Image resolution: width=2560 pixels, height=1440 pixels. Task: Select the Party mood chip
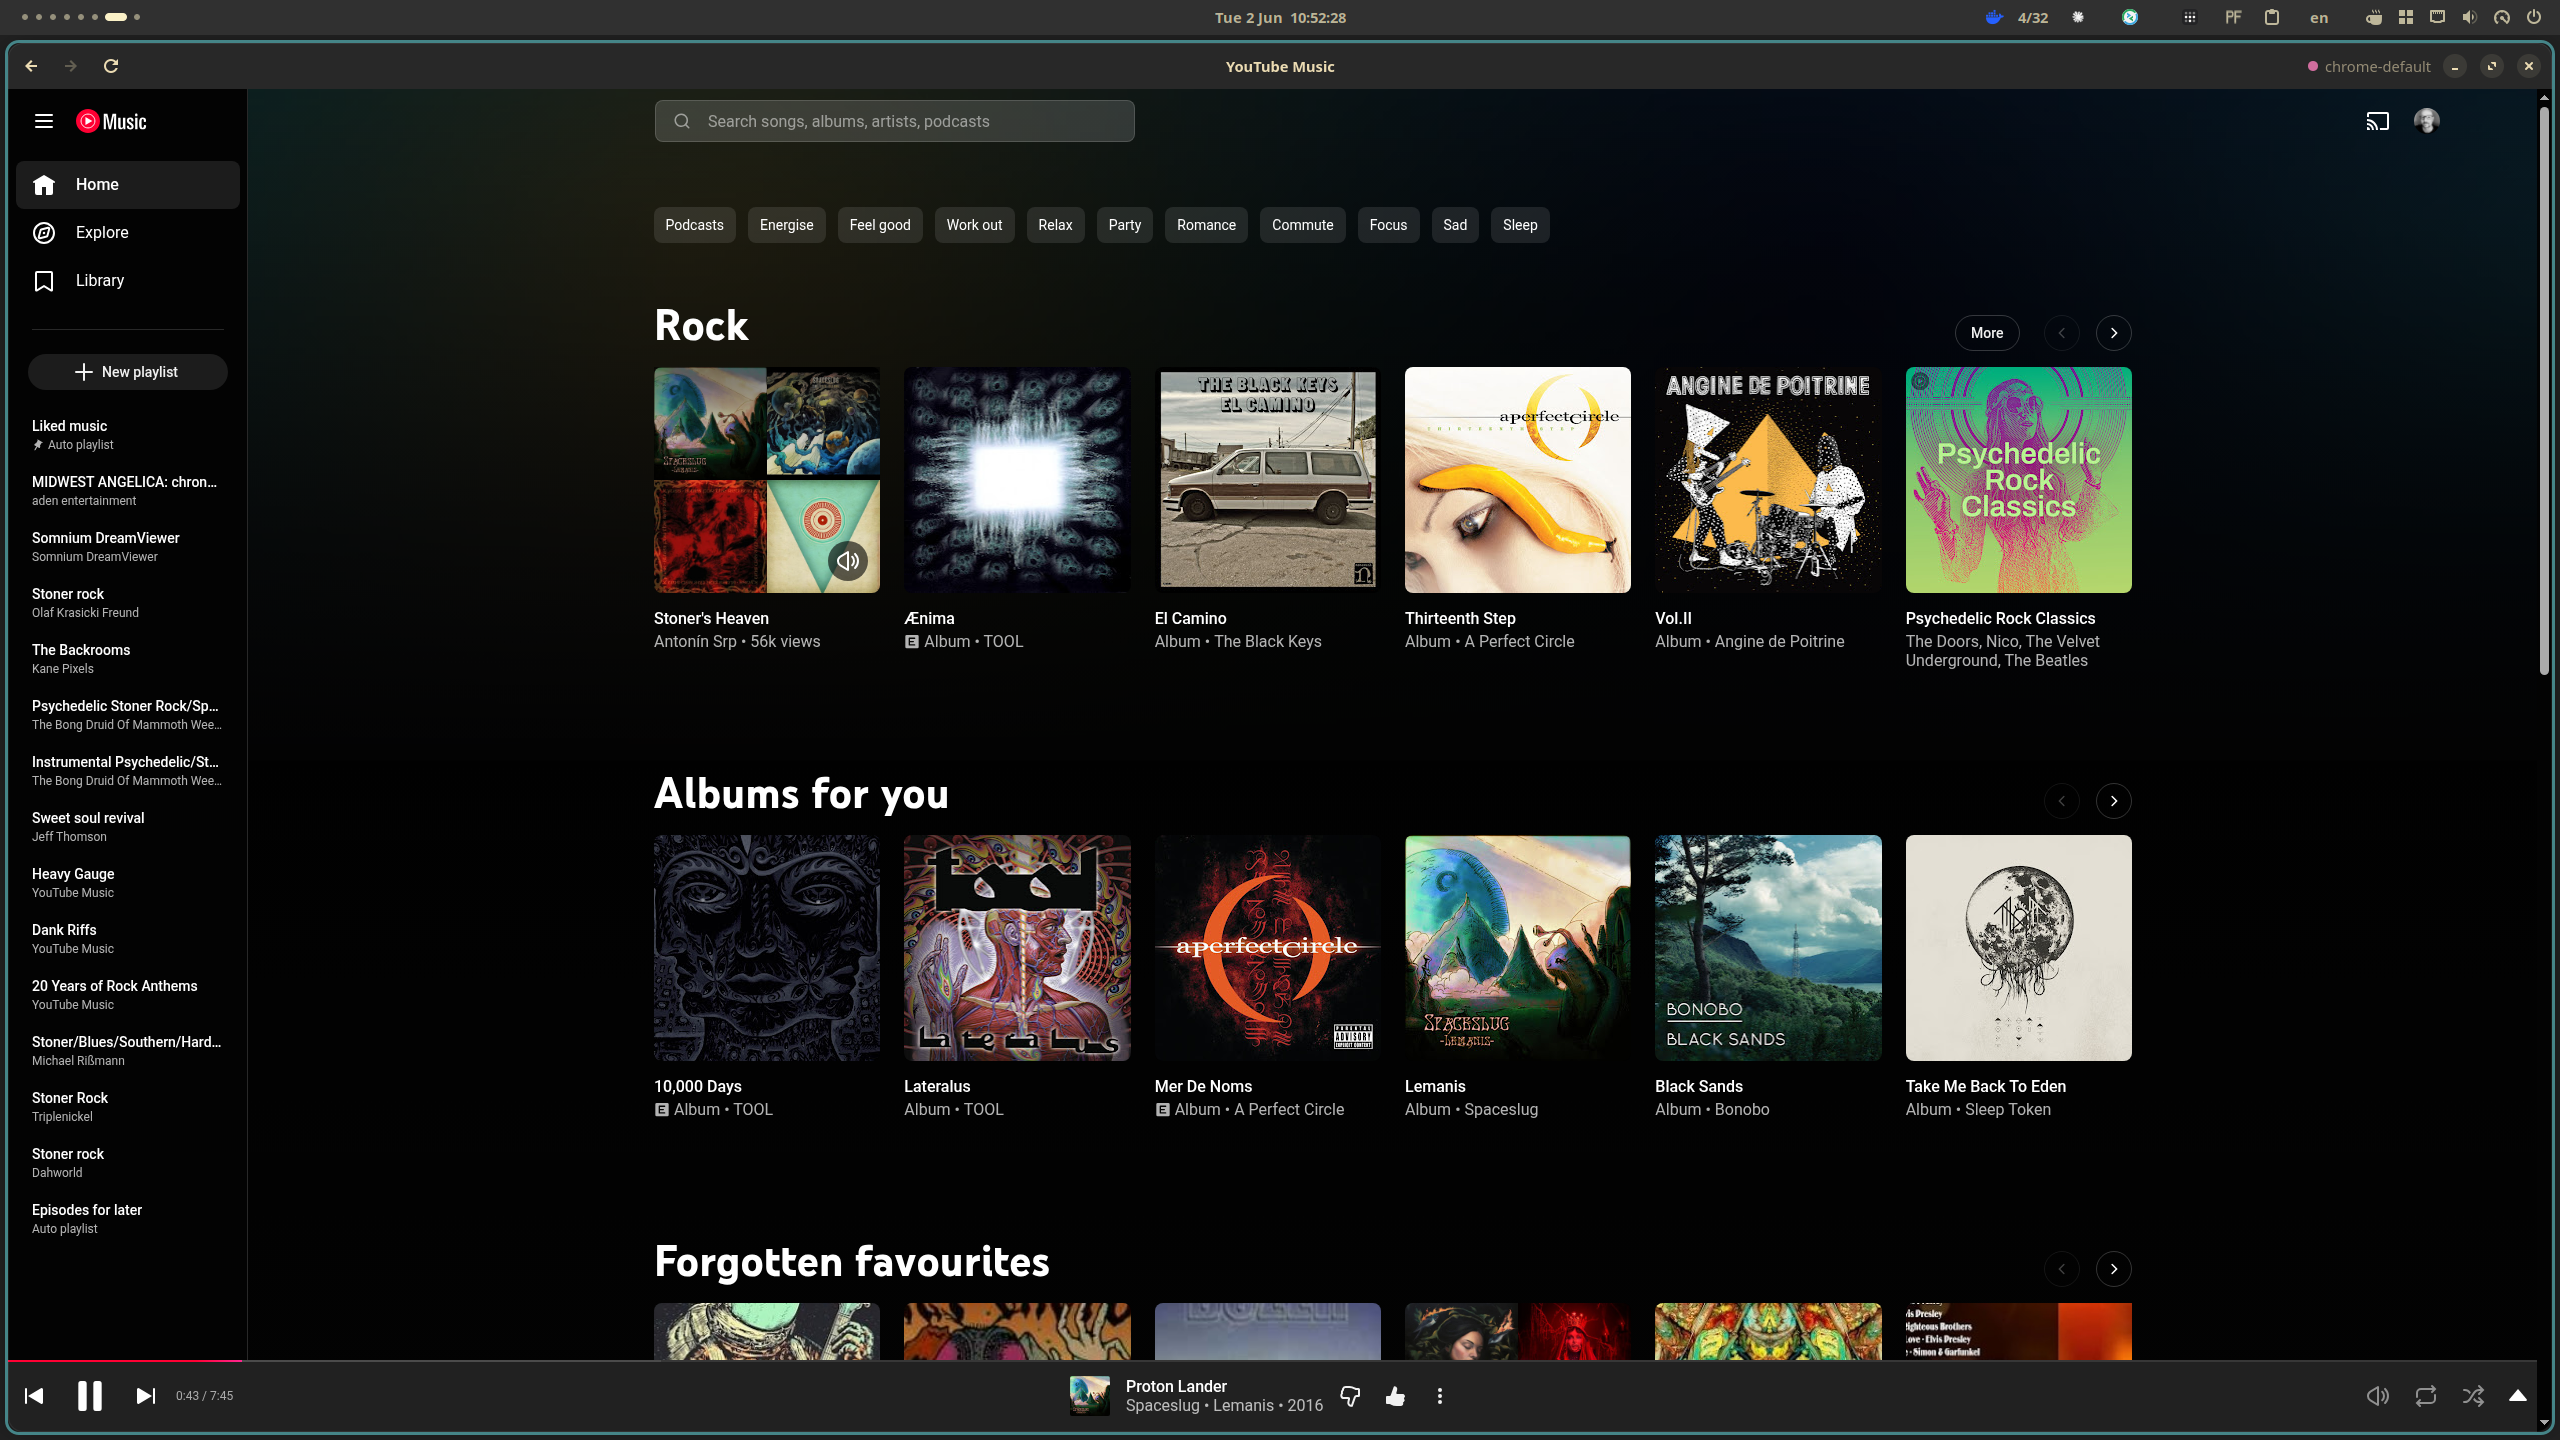coord(1125,225)
